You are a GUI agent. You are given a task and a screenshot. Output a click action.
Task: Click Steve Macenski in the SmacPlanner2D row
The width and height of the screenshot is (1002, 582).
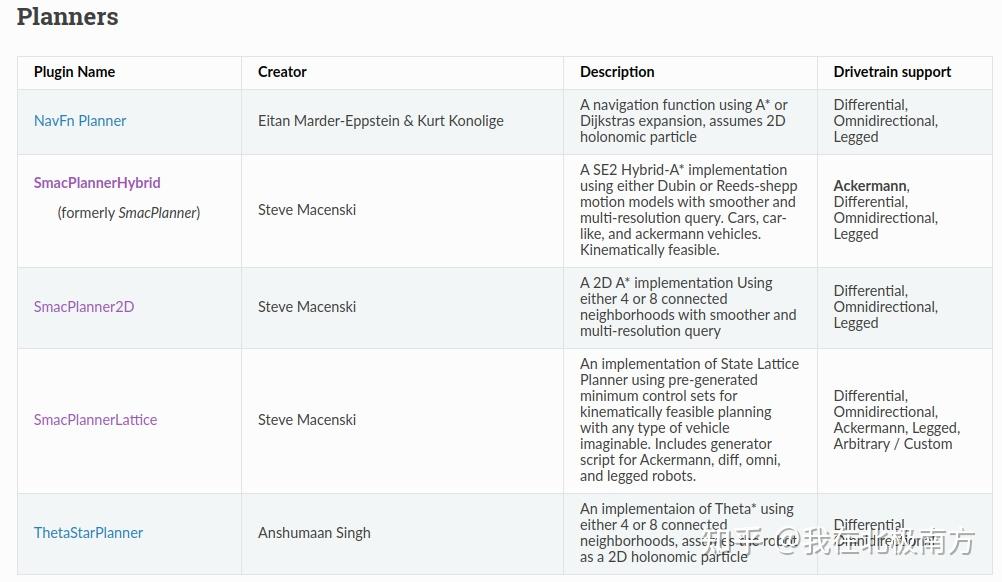(x=307, y=307)
